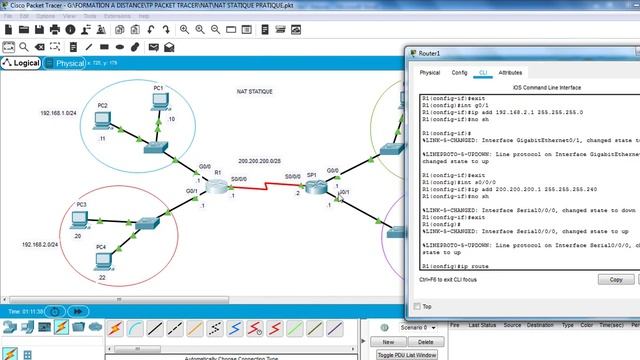Click the New file toolbar icon
The width and height of the screenshot is (640, 360).
pyautogui.click(x=9, y=29)
